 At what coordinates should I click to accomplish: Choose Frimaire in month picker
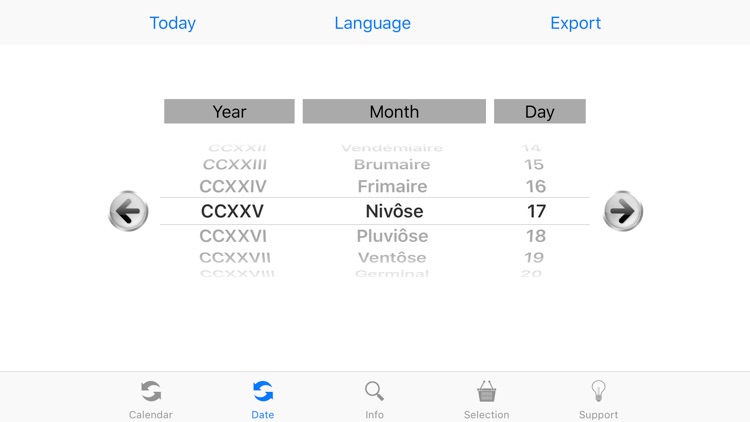pos(392,186)
